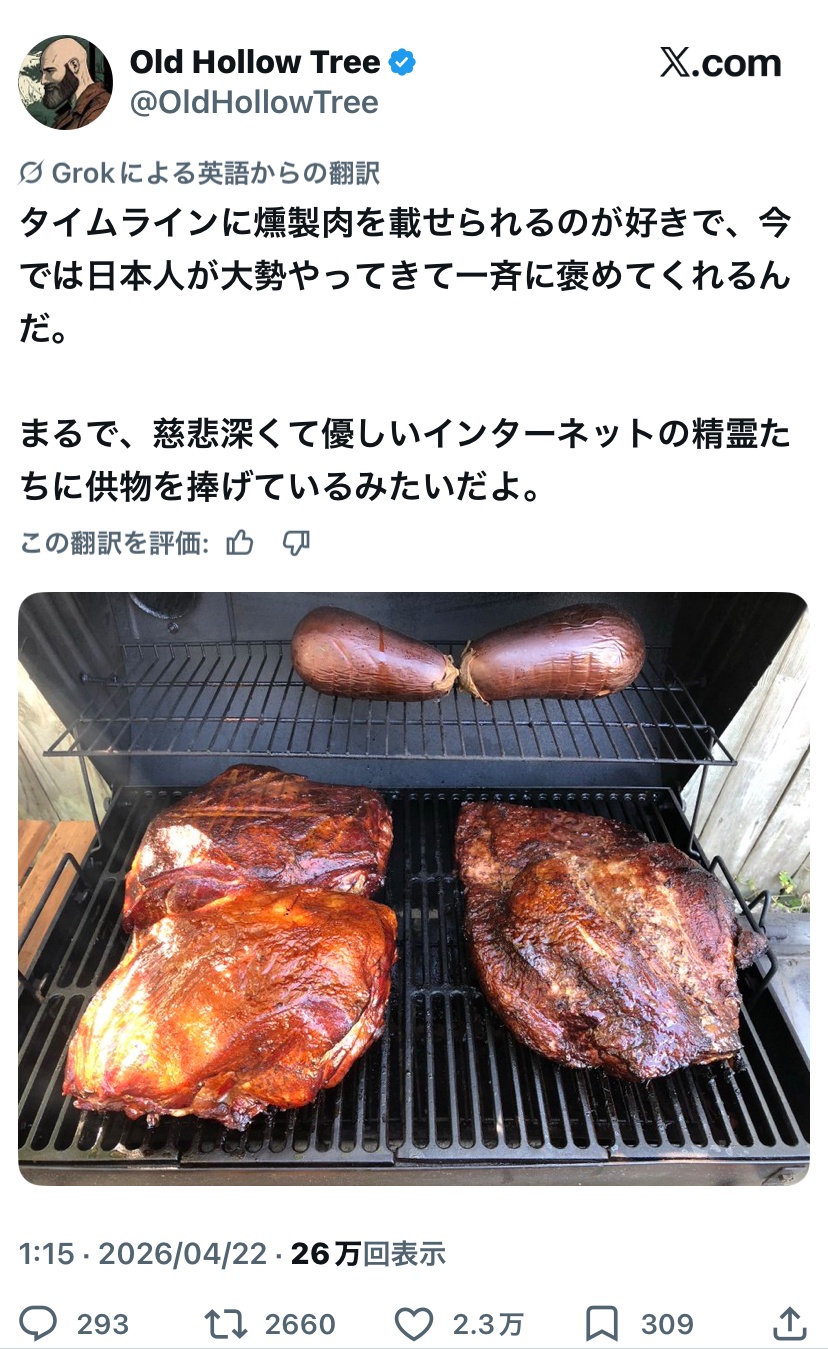
Task: Tap the X.com logo
Action: 720,63
